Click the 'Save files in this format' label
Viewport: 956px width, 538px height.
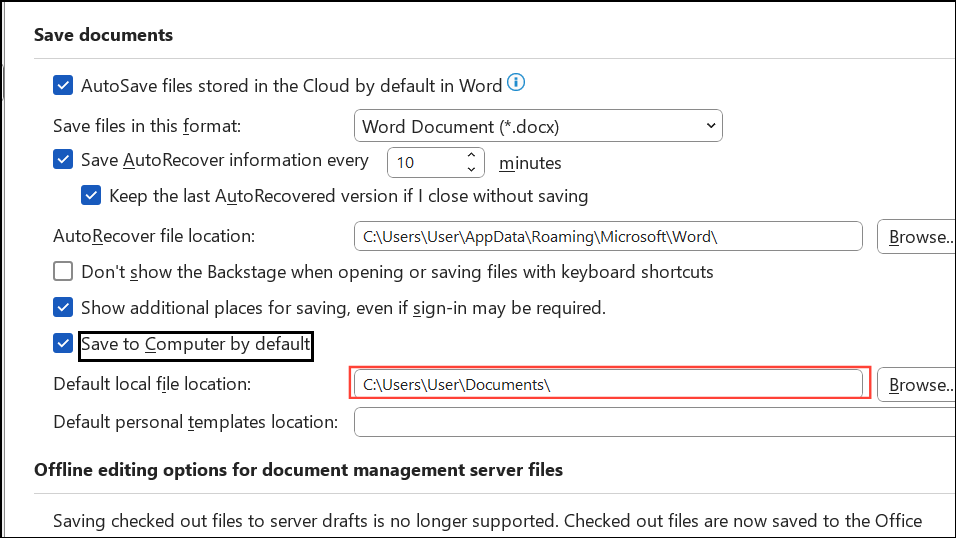pos(147,126)
